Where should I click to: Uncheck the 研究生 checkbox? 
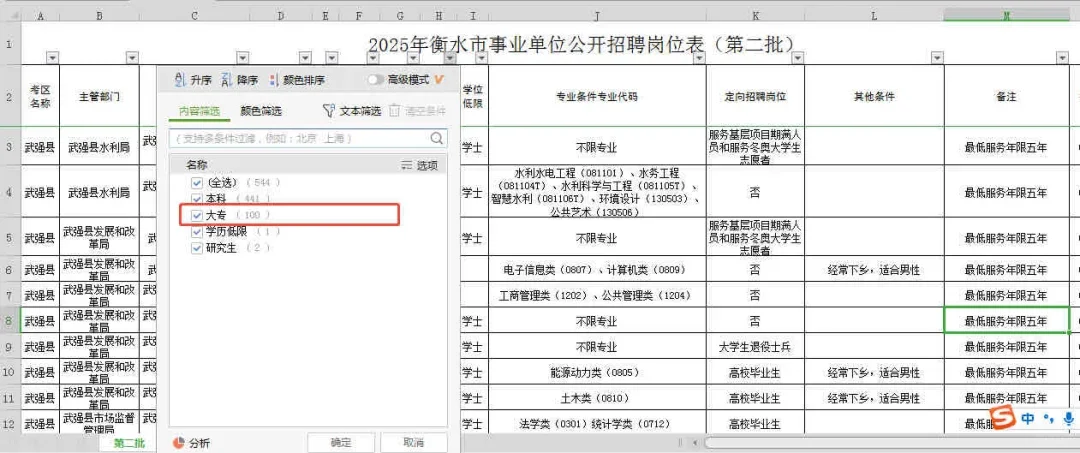[x=197, y=248]
